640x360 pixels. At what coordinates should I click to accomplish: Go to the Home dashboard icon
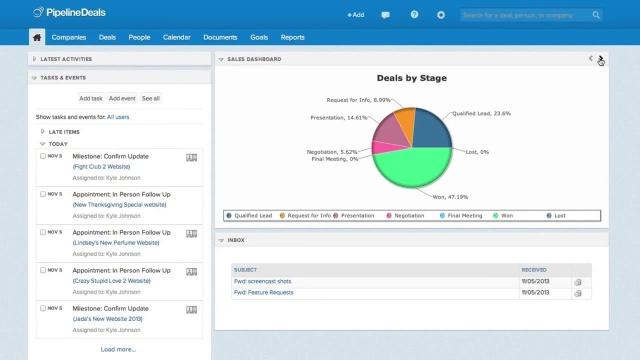point(37,38)
